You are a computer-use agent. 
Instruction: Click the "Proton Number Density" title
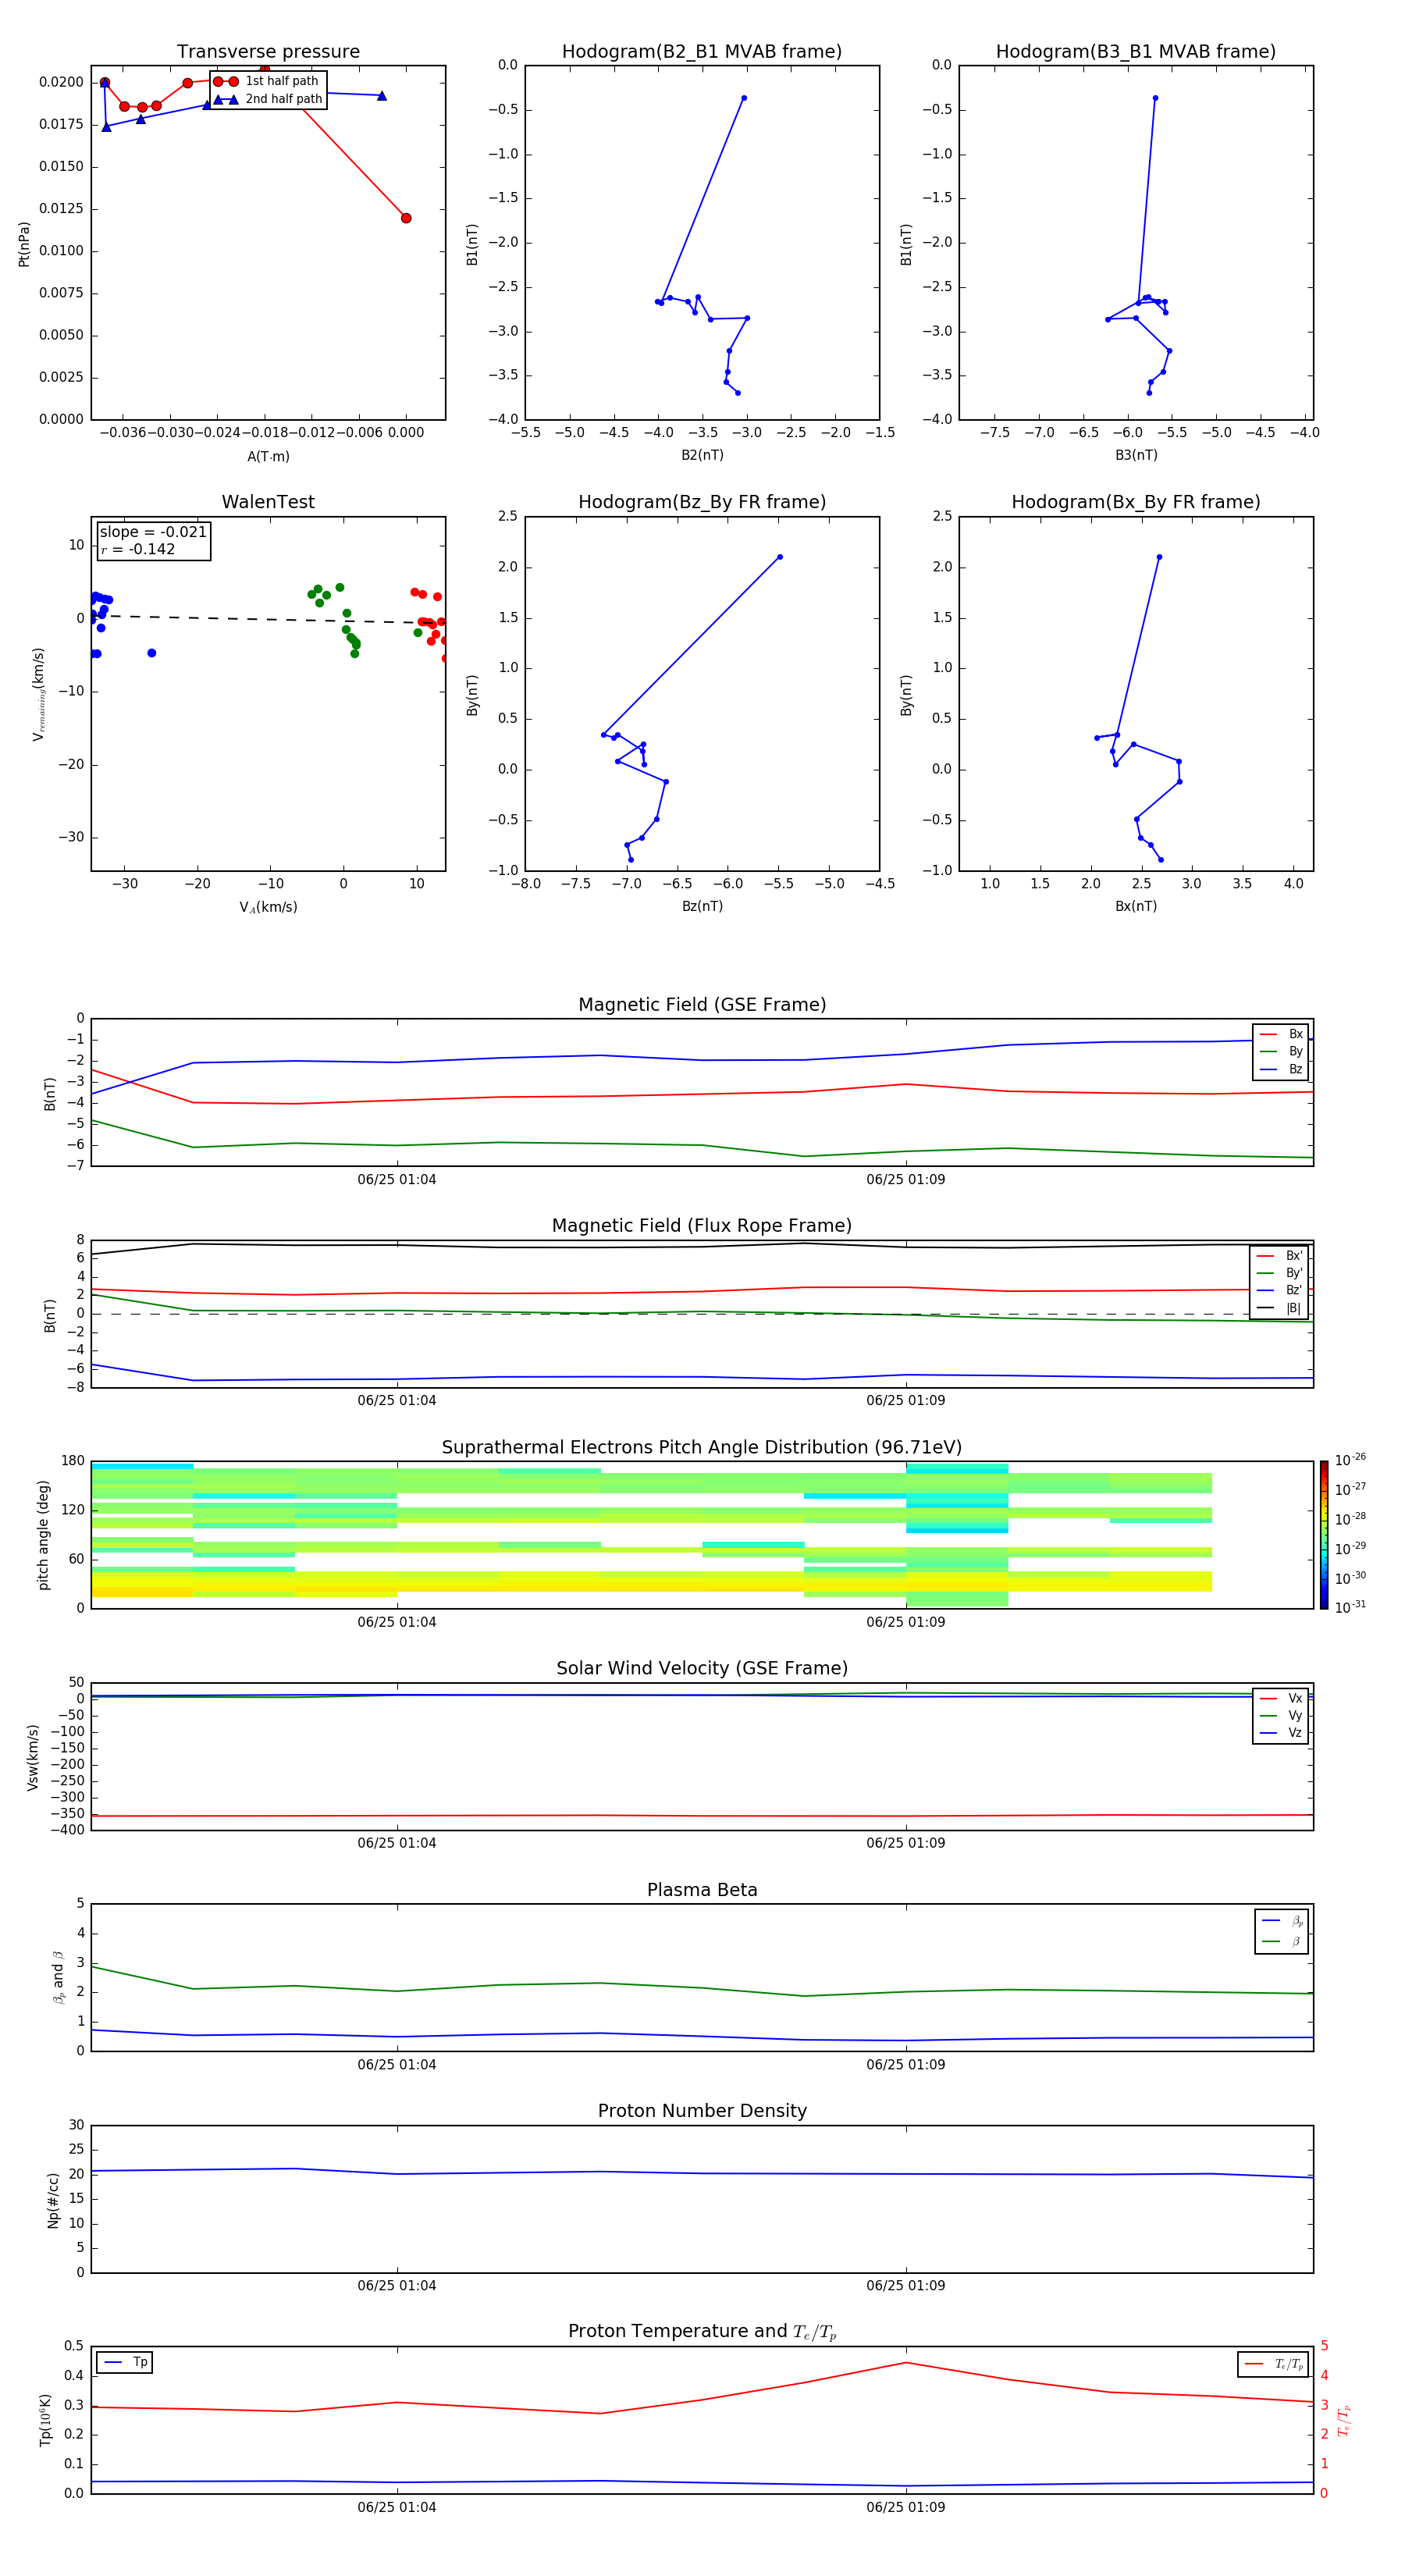tap(702, 2111)
